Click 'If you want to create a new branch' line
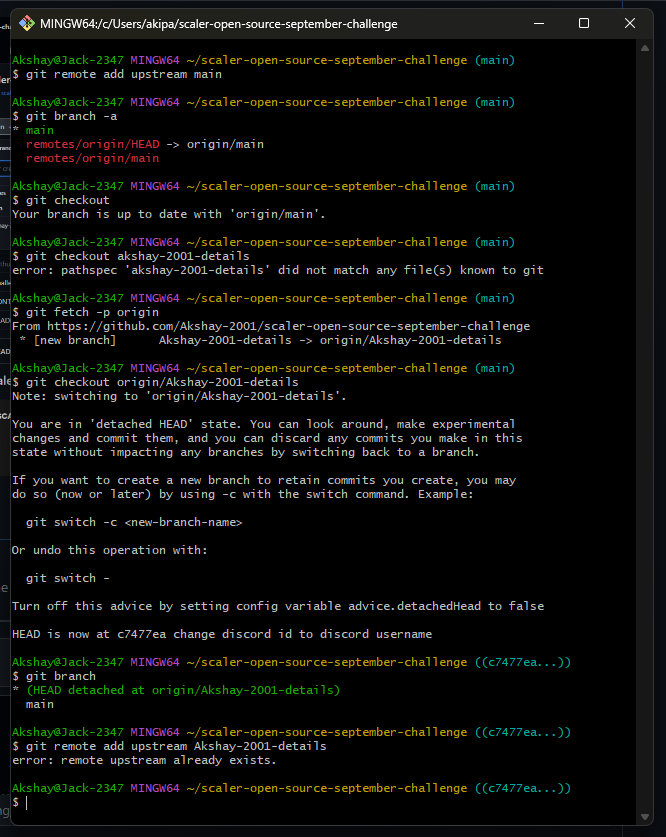Screen dimensions: 666x837 (264, 480)
